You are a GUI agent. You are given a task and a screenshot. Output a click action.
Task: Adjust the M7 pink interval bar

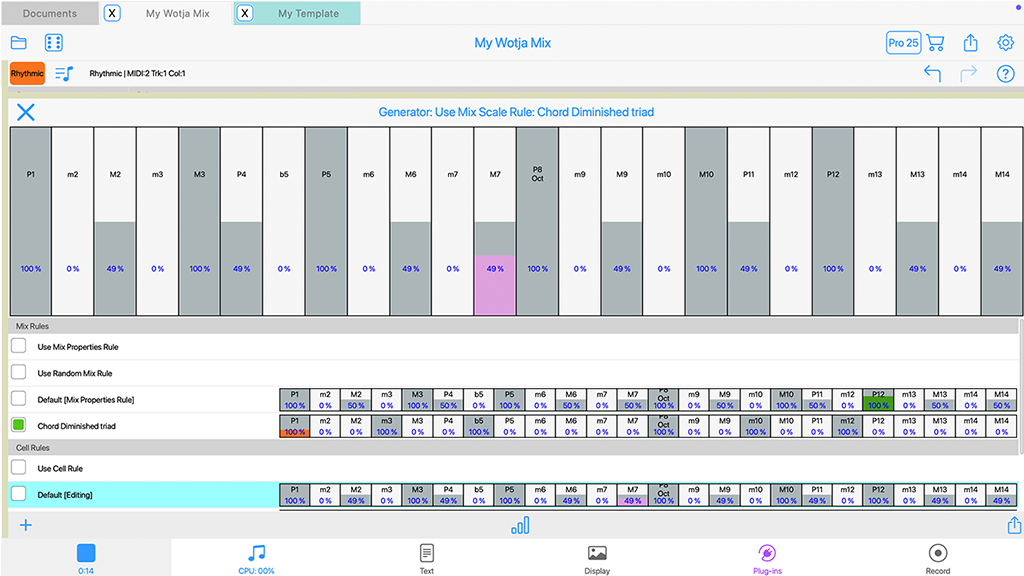tap(495, 285)
